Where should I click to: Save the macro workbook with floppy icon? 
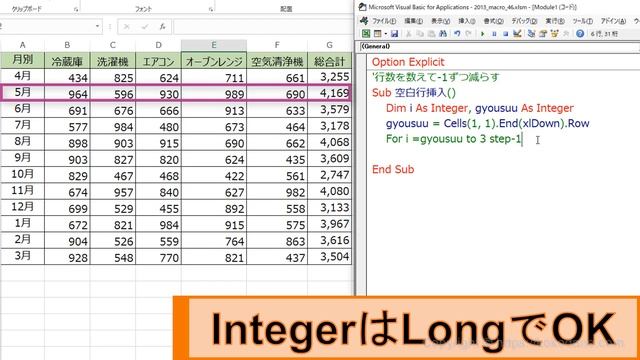tap(394, 33)
